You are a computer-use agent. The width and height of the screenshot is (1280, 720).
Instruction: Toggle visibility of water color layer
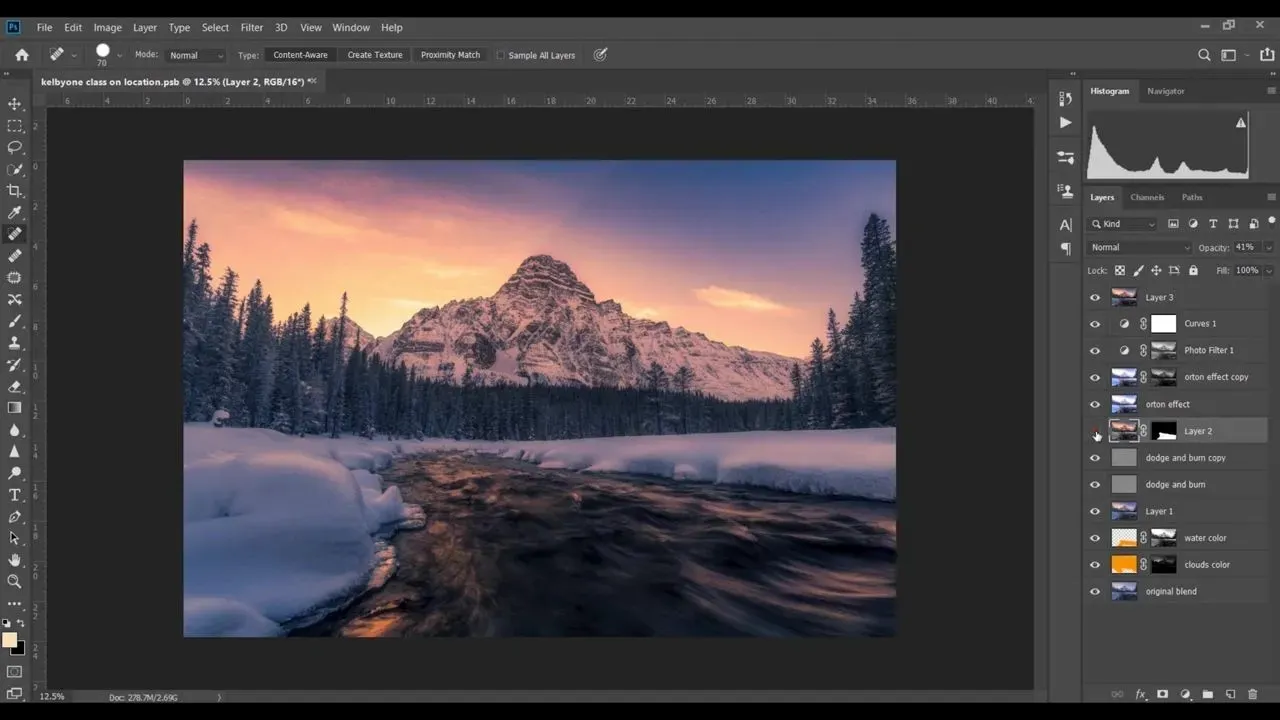(x=1094, y=538)
